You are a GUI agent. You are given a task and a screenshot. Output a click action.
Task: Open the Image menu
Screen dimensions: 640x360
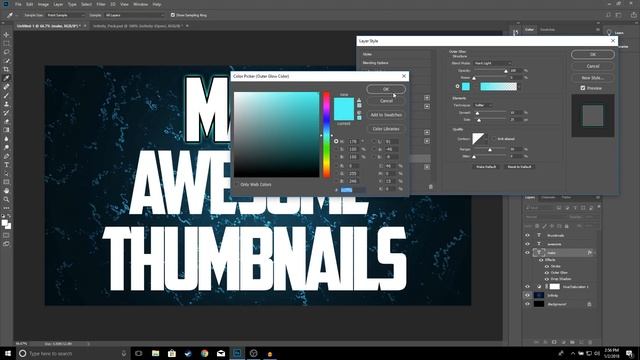pos(43,4)
